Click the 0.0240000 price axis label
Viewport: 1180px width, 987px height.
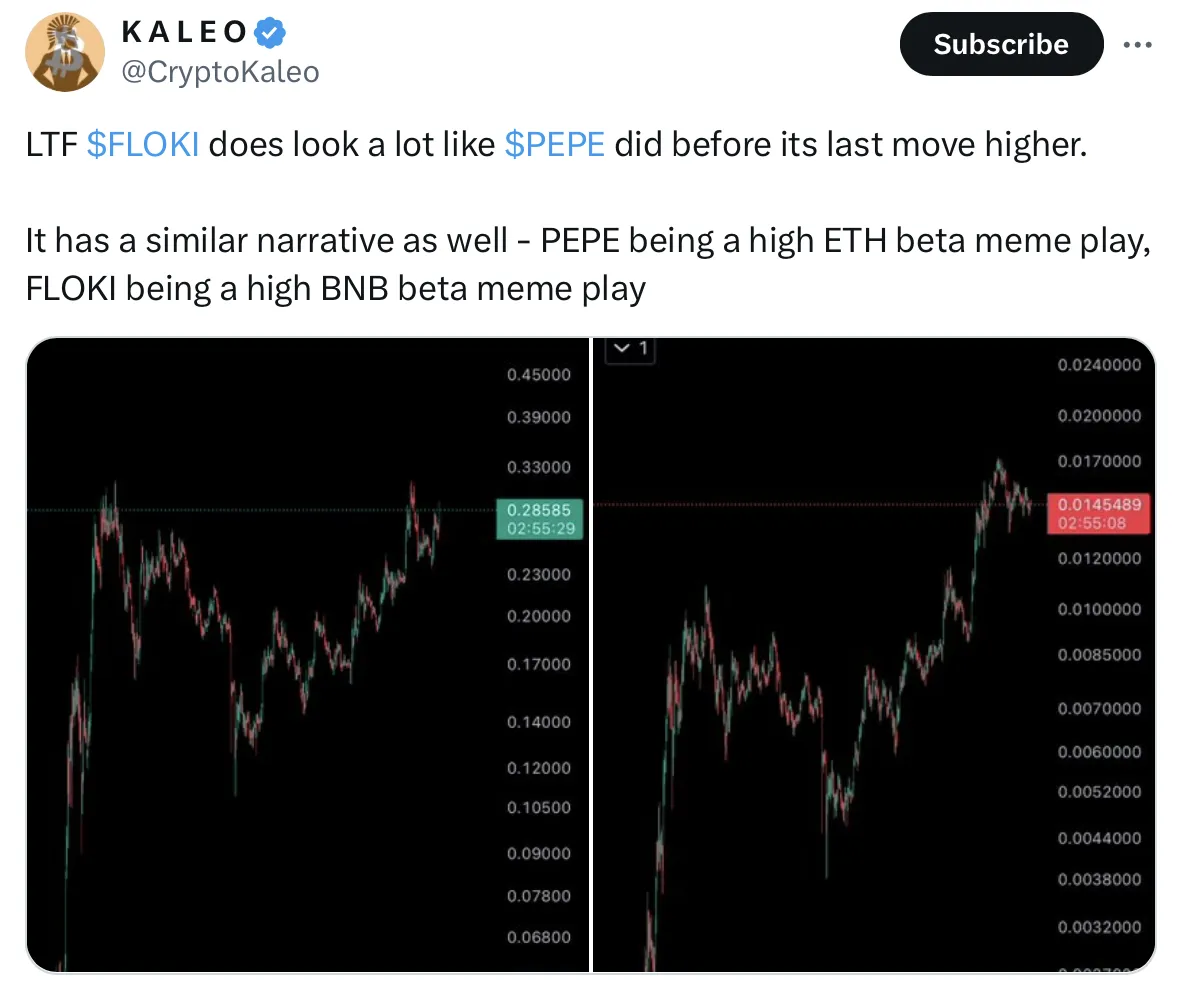click(x=1099, y=365)
